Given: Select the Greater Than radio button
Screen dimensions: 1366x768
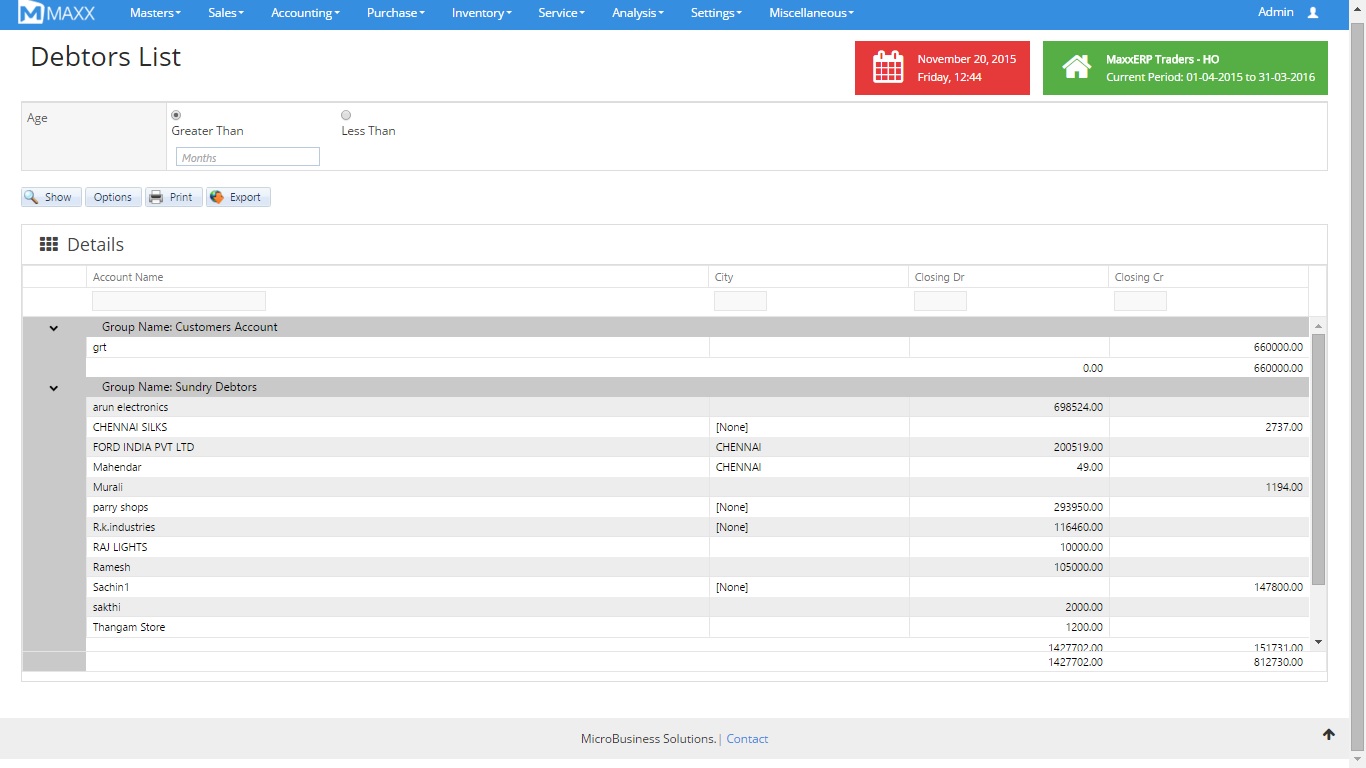Looking at the screenshot, I should tap(177, 115).
